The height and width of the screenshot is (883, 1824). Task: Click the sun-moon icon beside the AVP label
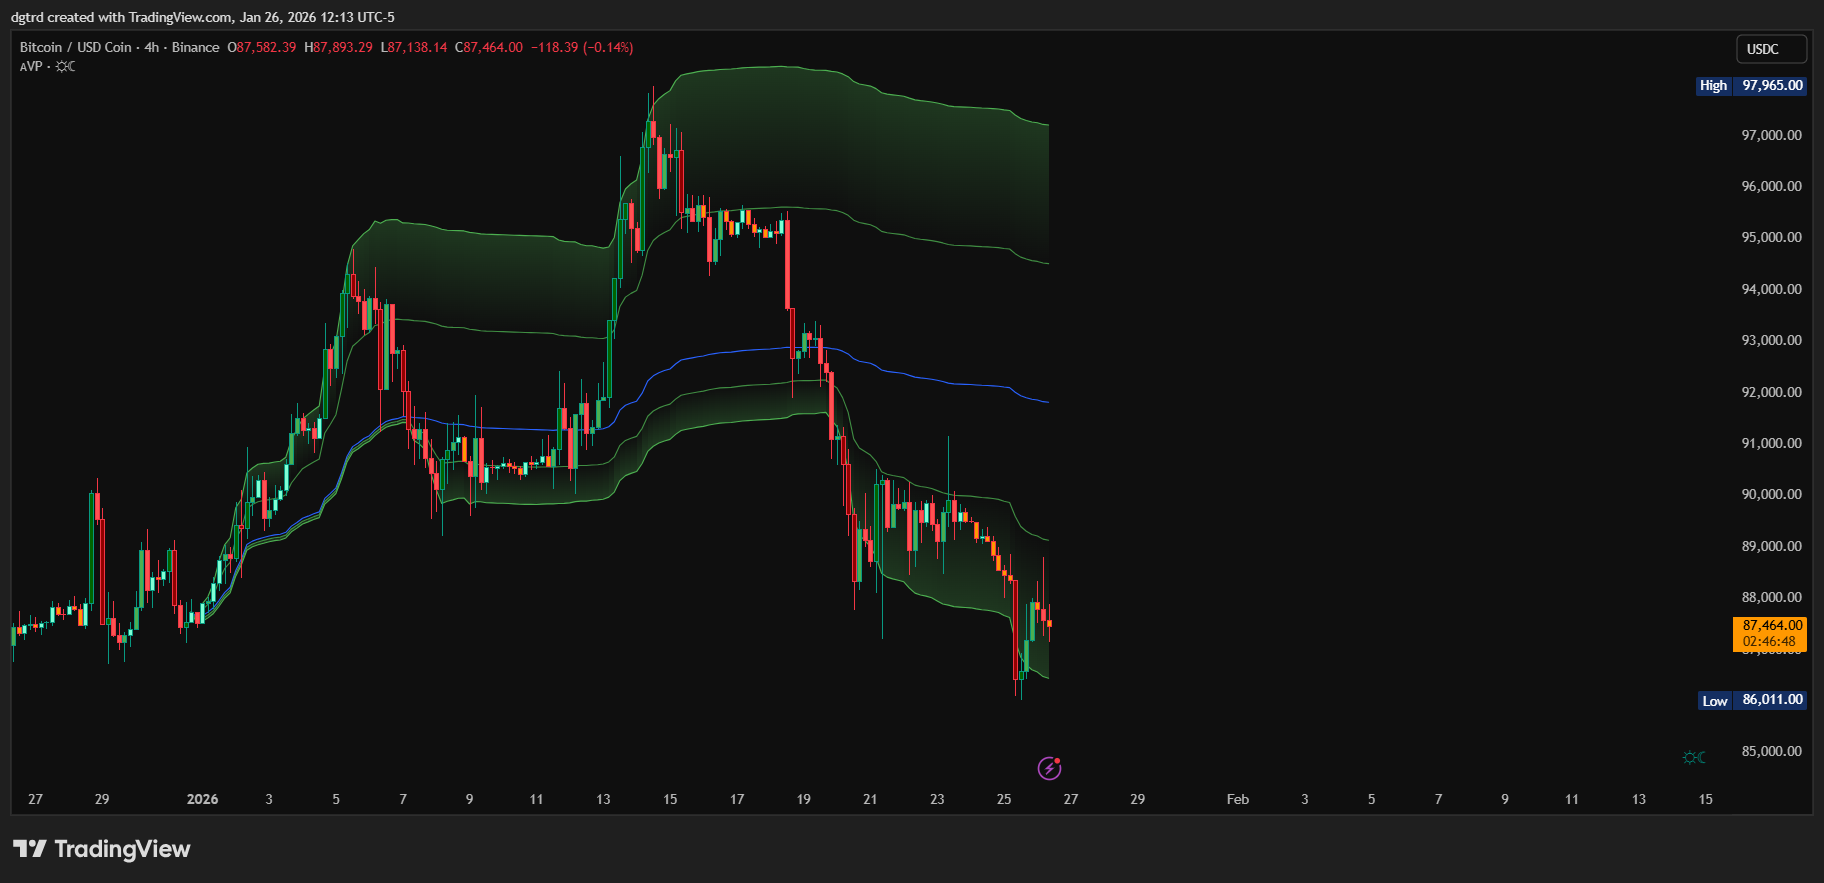65,66
